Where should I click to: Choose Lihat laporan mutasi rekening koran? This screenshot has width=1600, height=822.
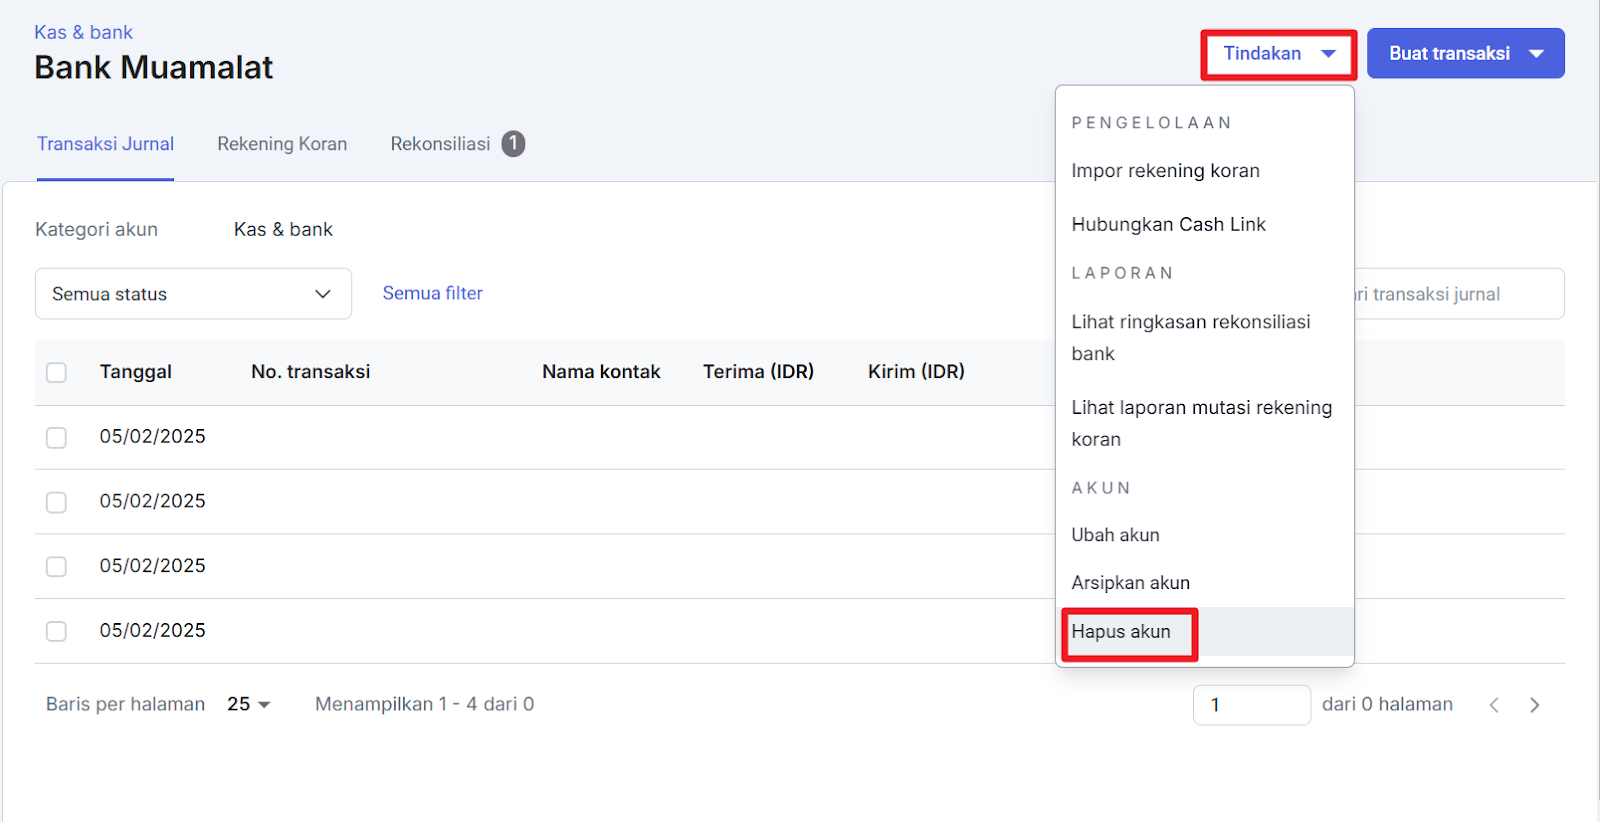point(1205,424)
